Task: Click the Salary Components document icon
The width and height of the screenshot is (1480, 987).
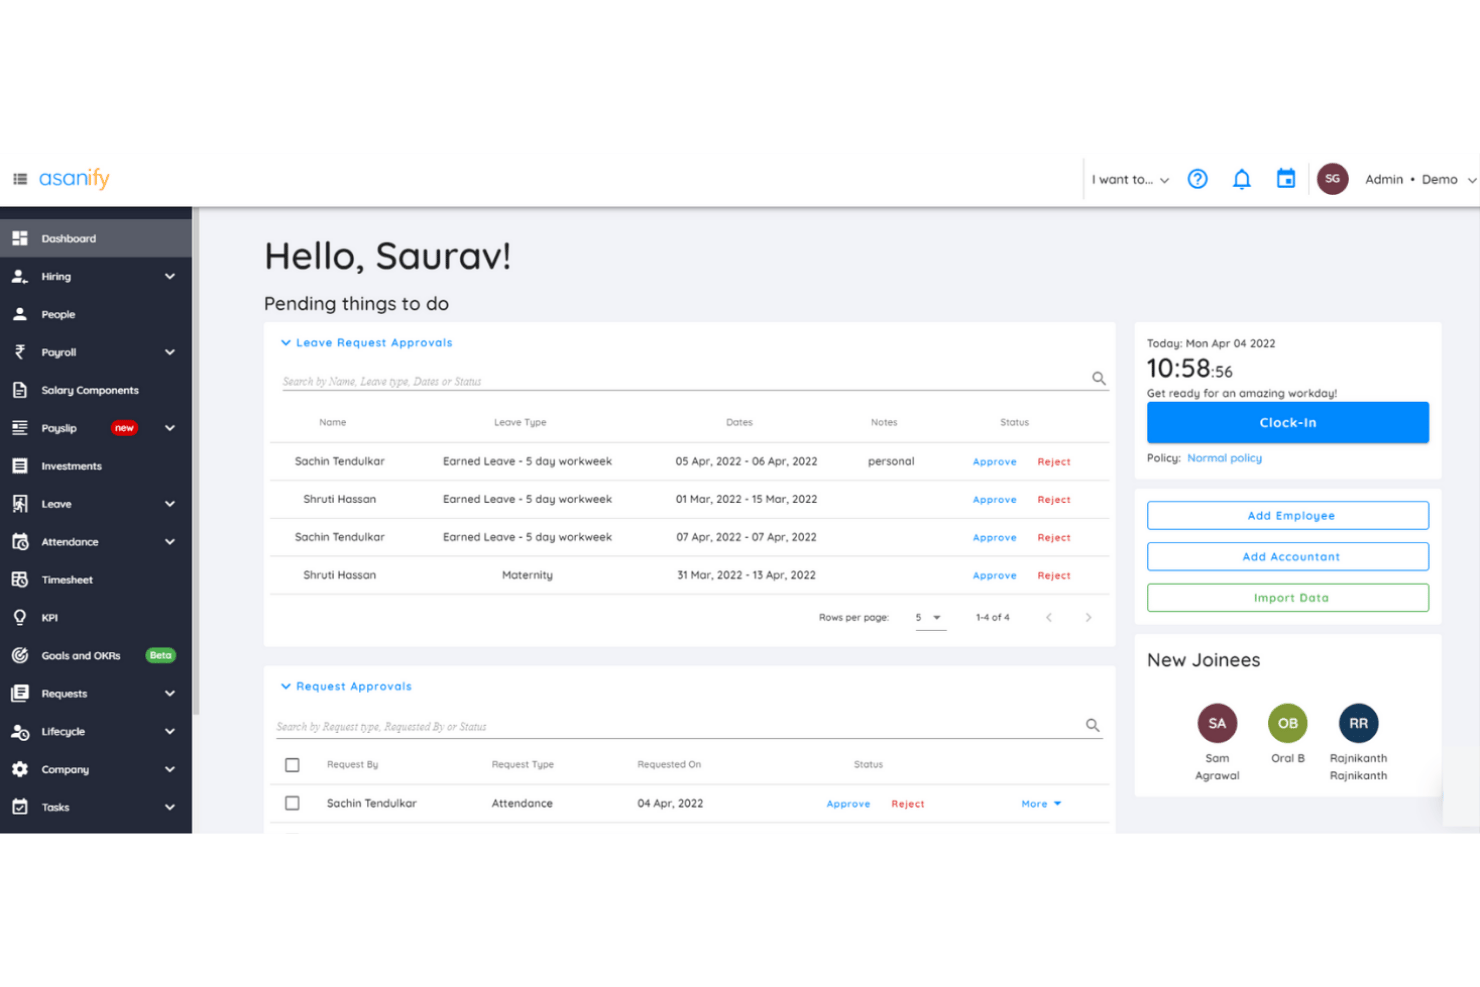Action: point(20,390)
